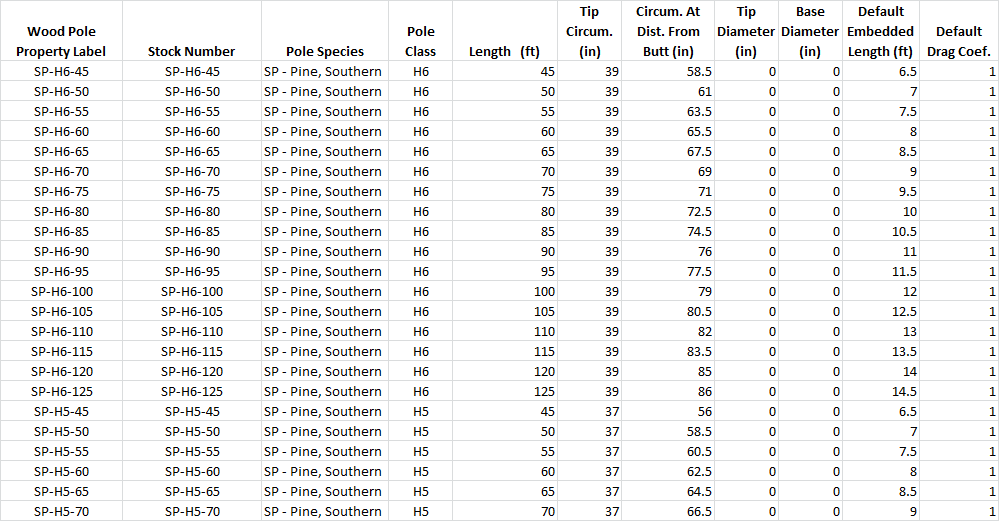Click the Default Drag Coef. header
This screenshot has height=521, width=999.
959,41
